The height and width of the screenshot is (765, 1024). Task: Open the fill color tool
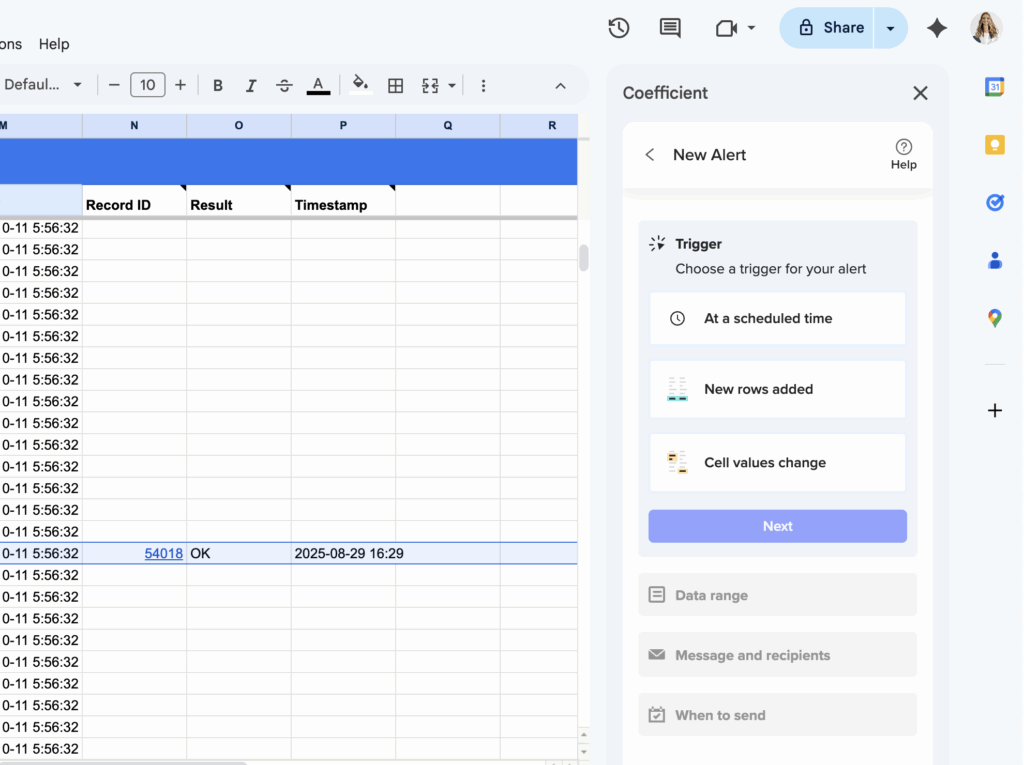(361, 85)
